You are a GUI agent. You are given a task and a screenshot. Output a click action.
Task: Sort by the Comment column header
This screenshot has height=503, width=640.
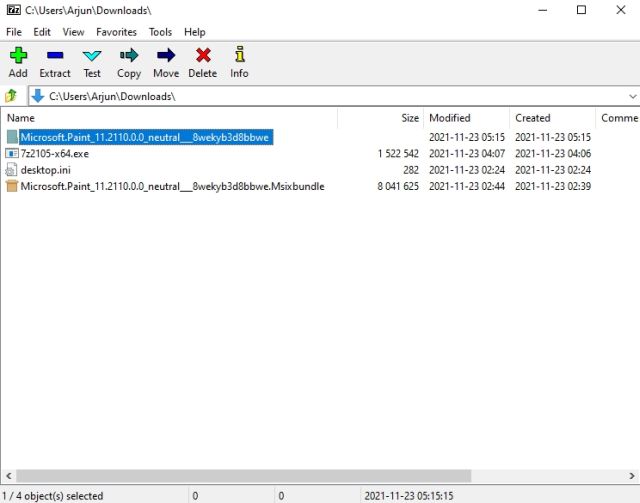(x=618, y=118)
